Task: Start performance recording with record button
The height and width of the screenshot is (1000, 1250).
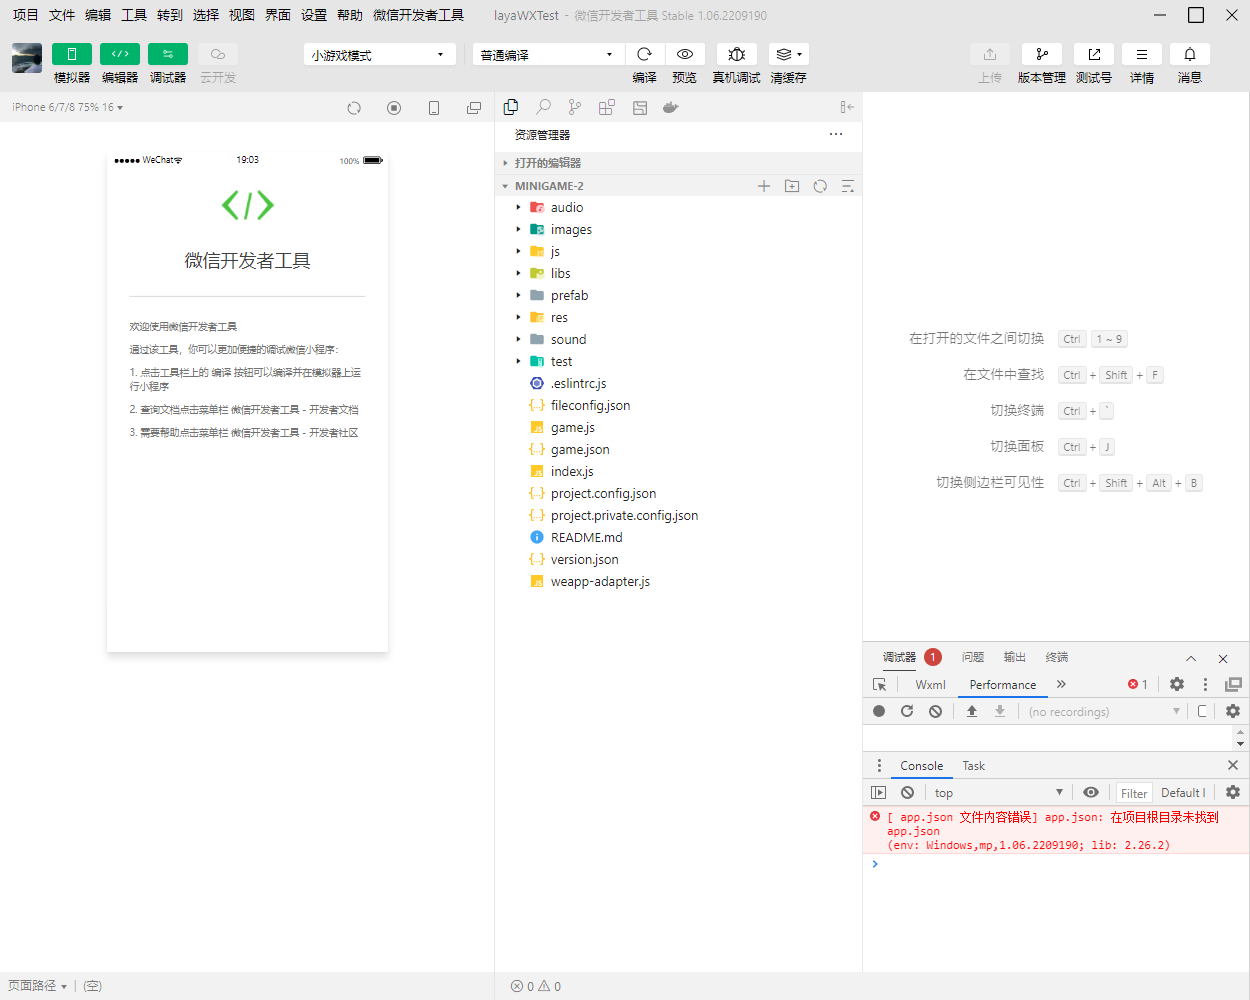Action: point(879,711)
